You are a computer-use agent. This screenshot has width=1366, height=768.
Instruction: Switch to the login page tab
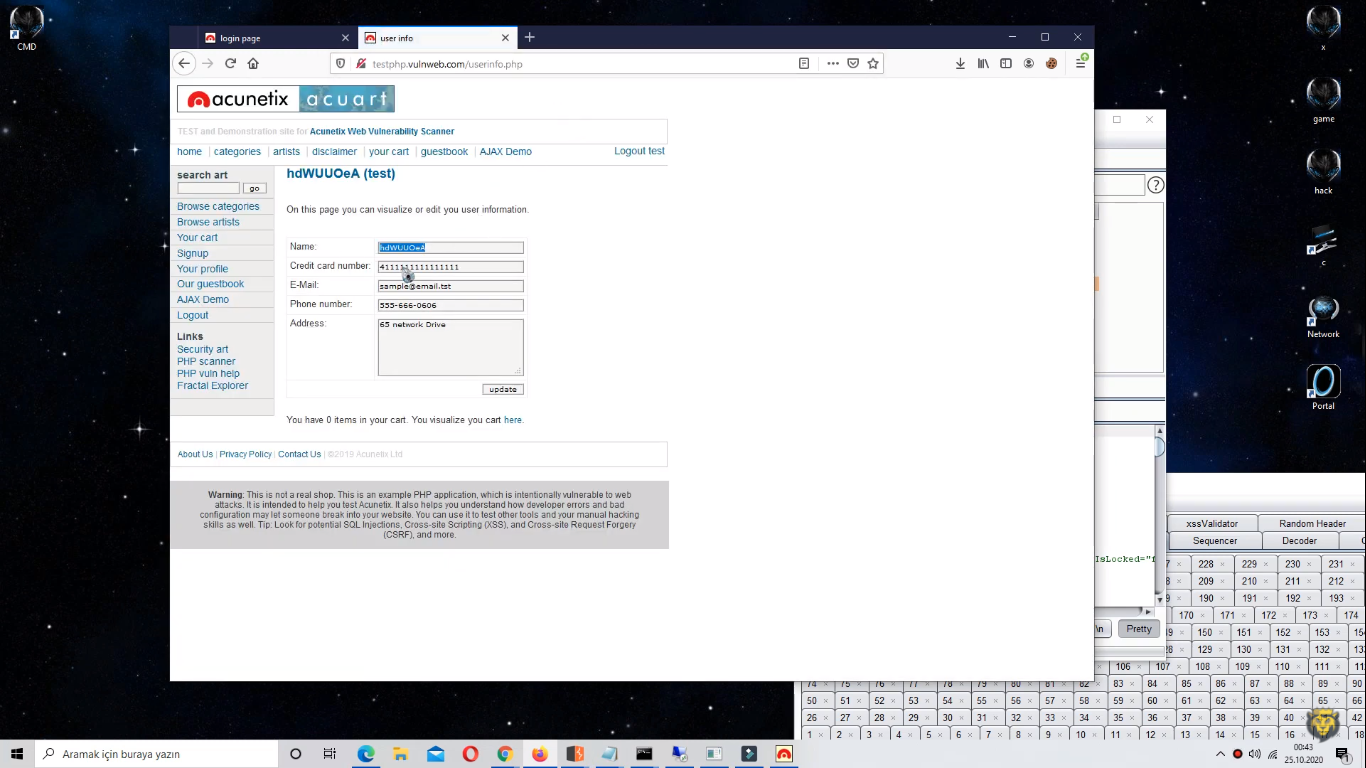click(x=277, y=38)
